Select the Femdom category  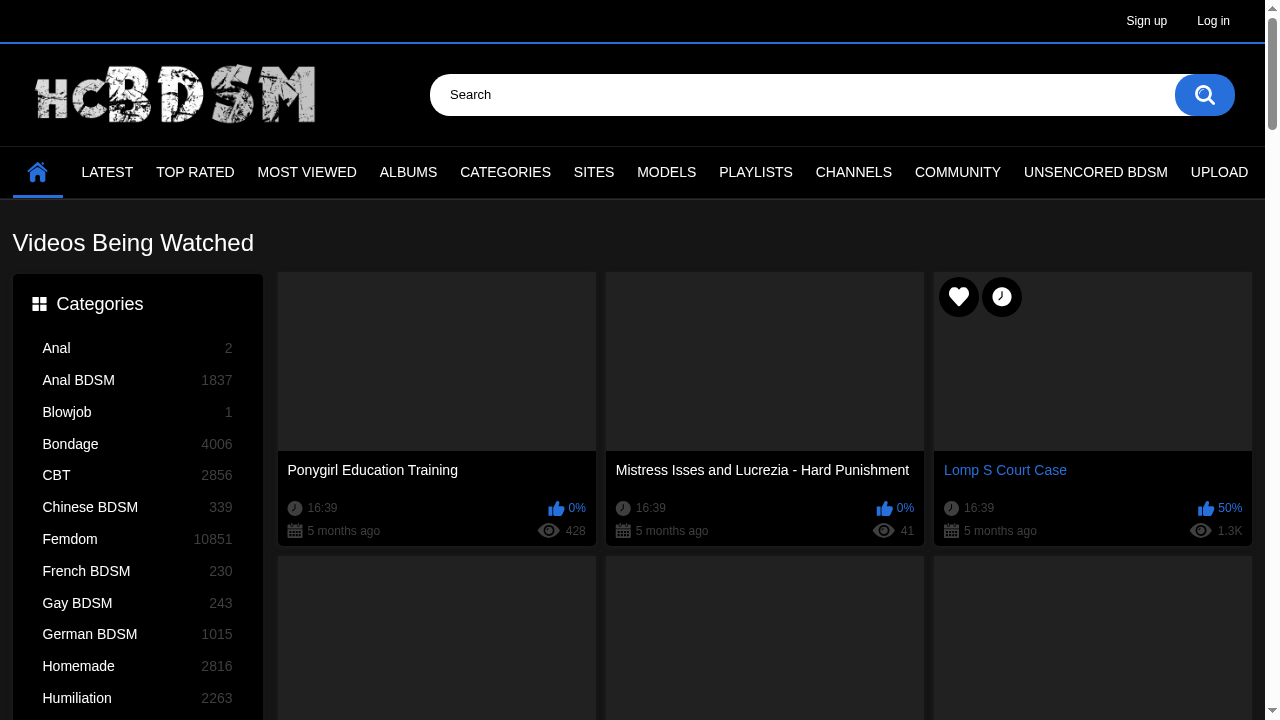coord(69,539)
